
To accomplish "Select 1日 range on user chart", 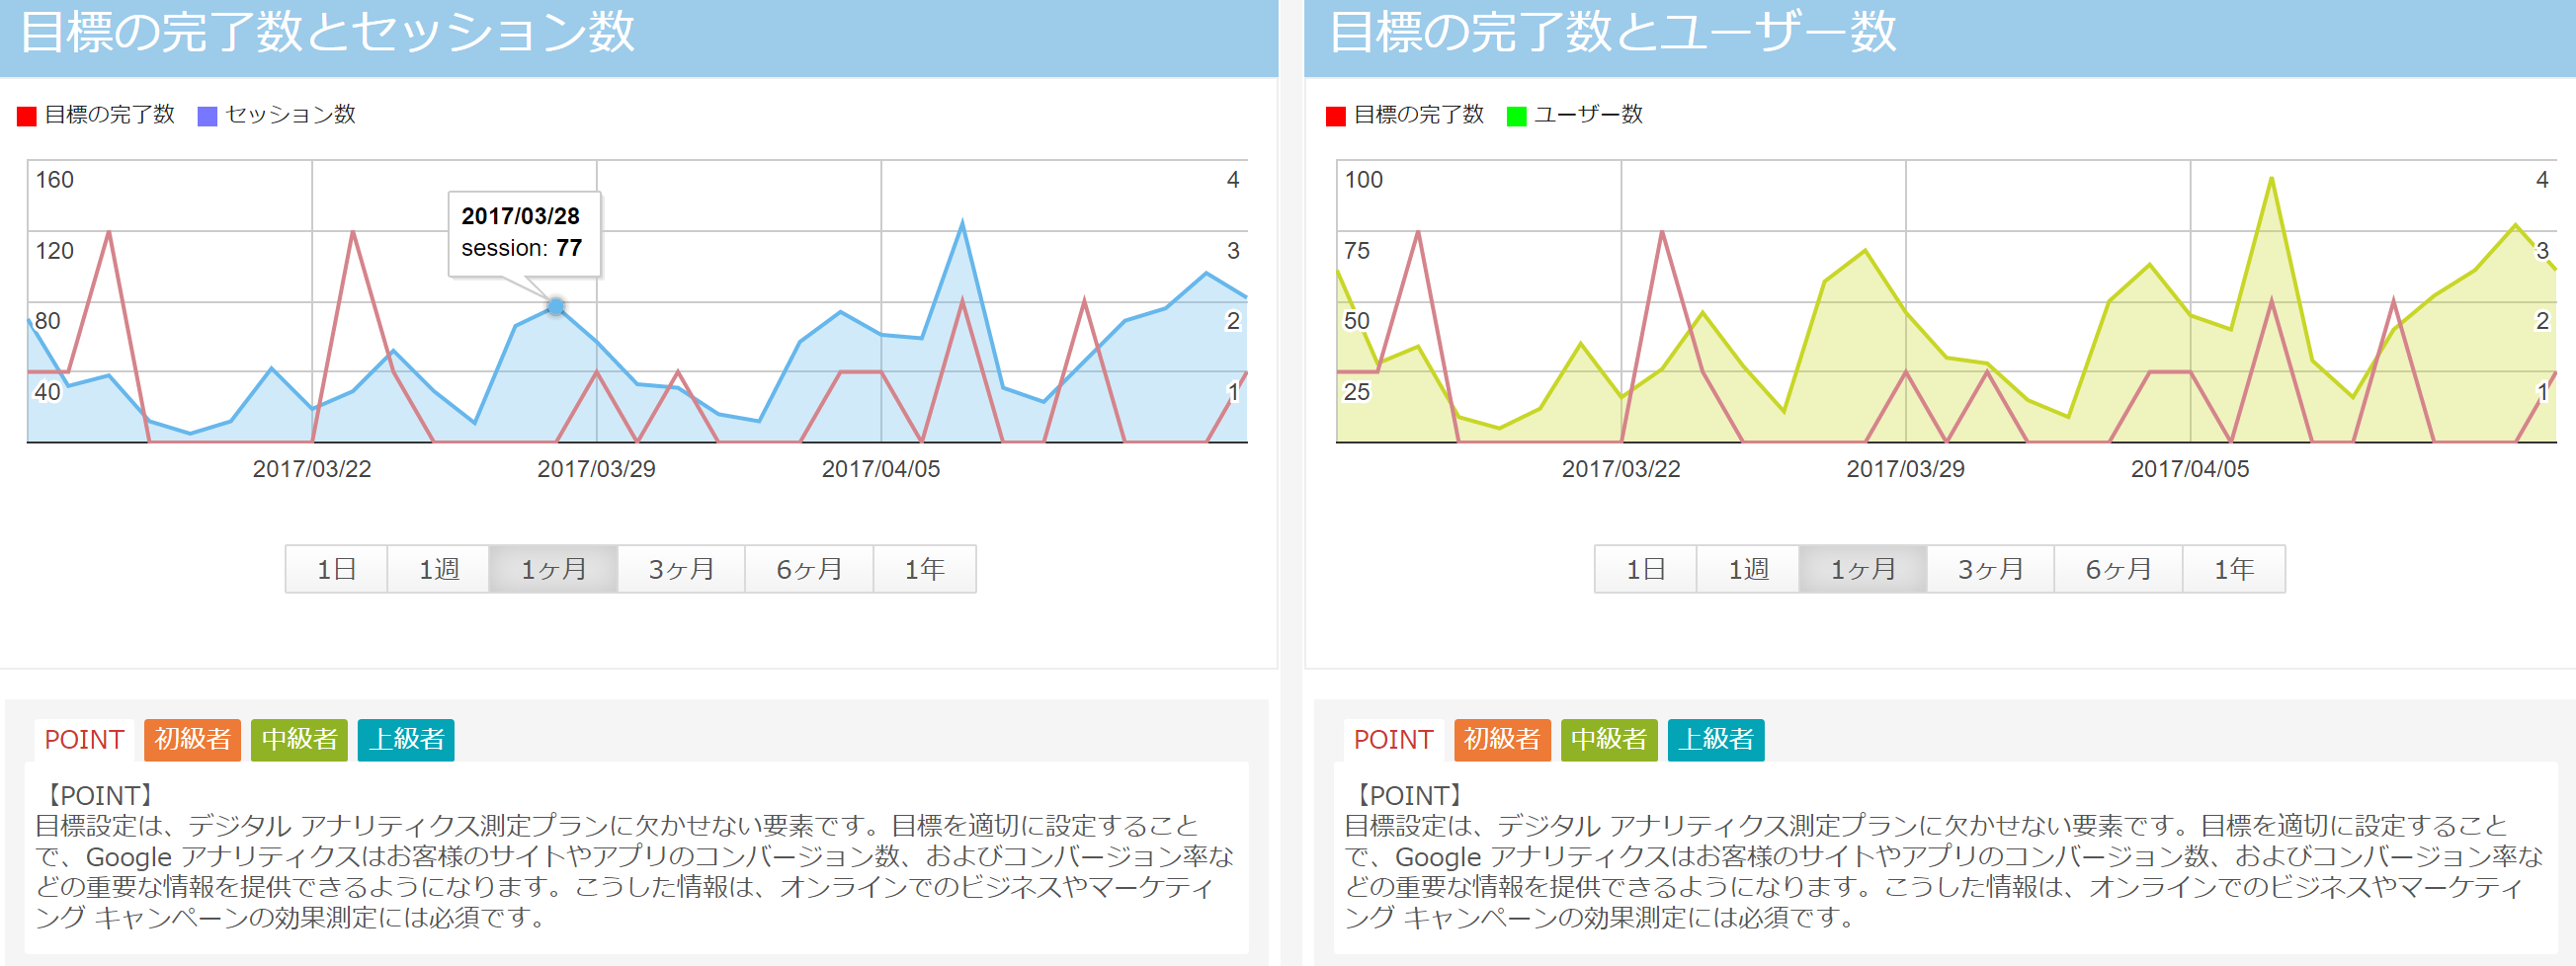I will [x=1645, y=569].
